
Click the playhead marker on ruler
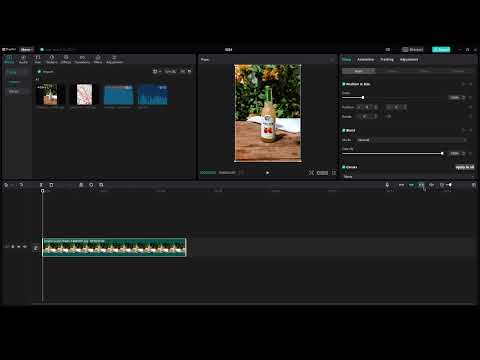tap(42, 191)
